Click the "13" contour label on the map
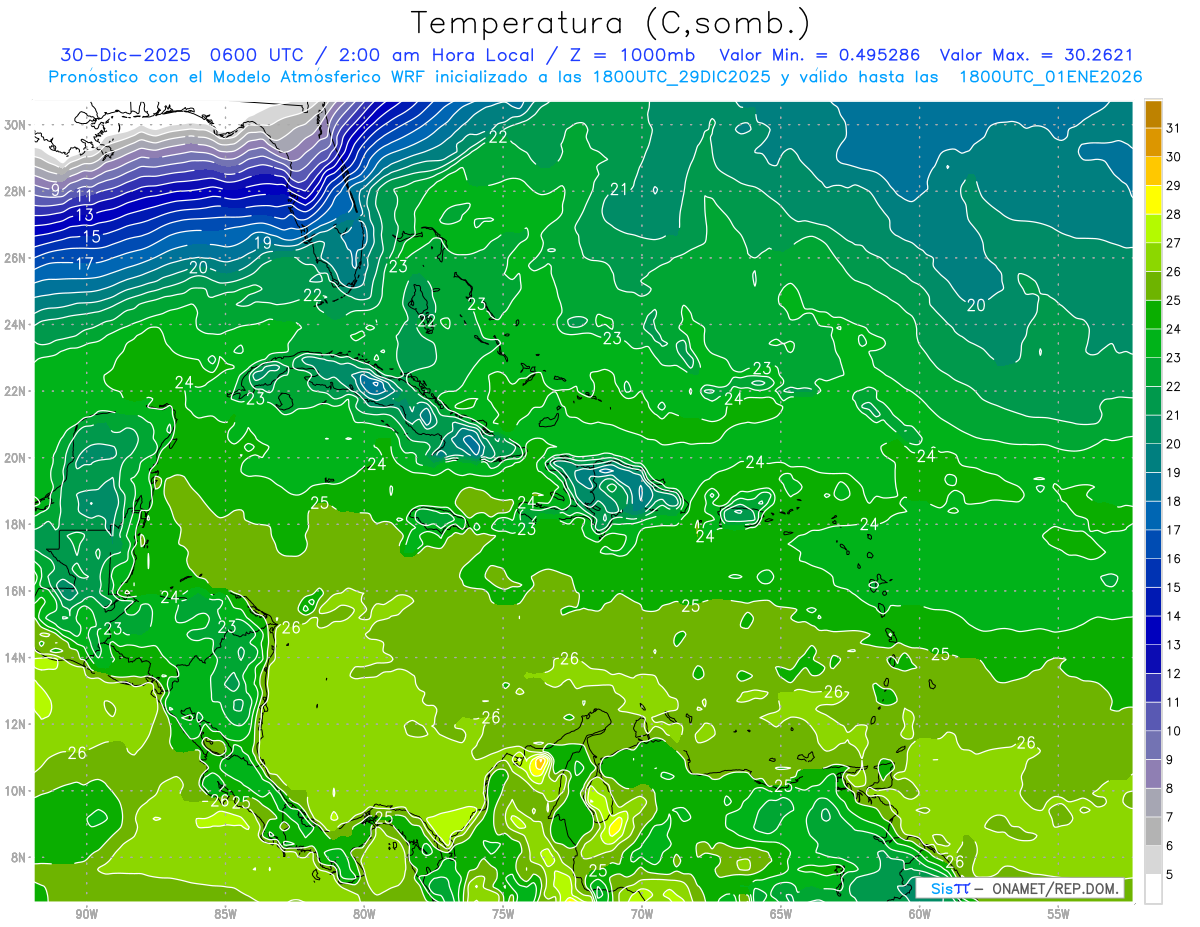Viewport: 1200px width, 927px height. [x=84, y=215]
